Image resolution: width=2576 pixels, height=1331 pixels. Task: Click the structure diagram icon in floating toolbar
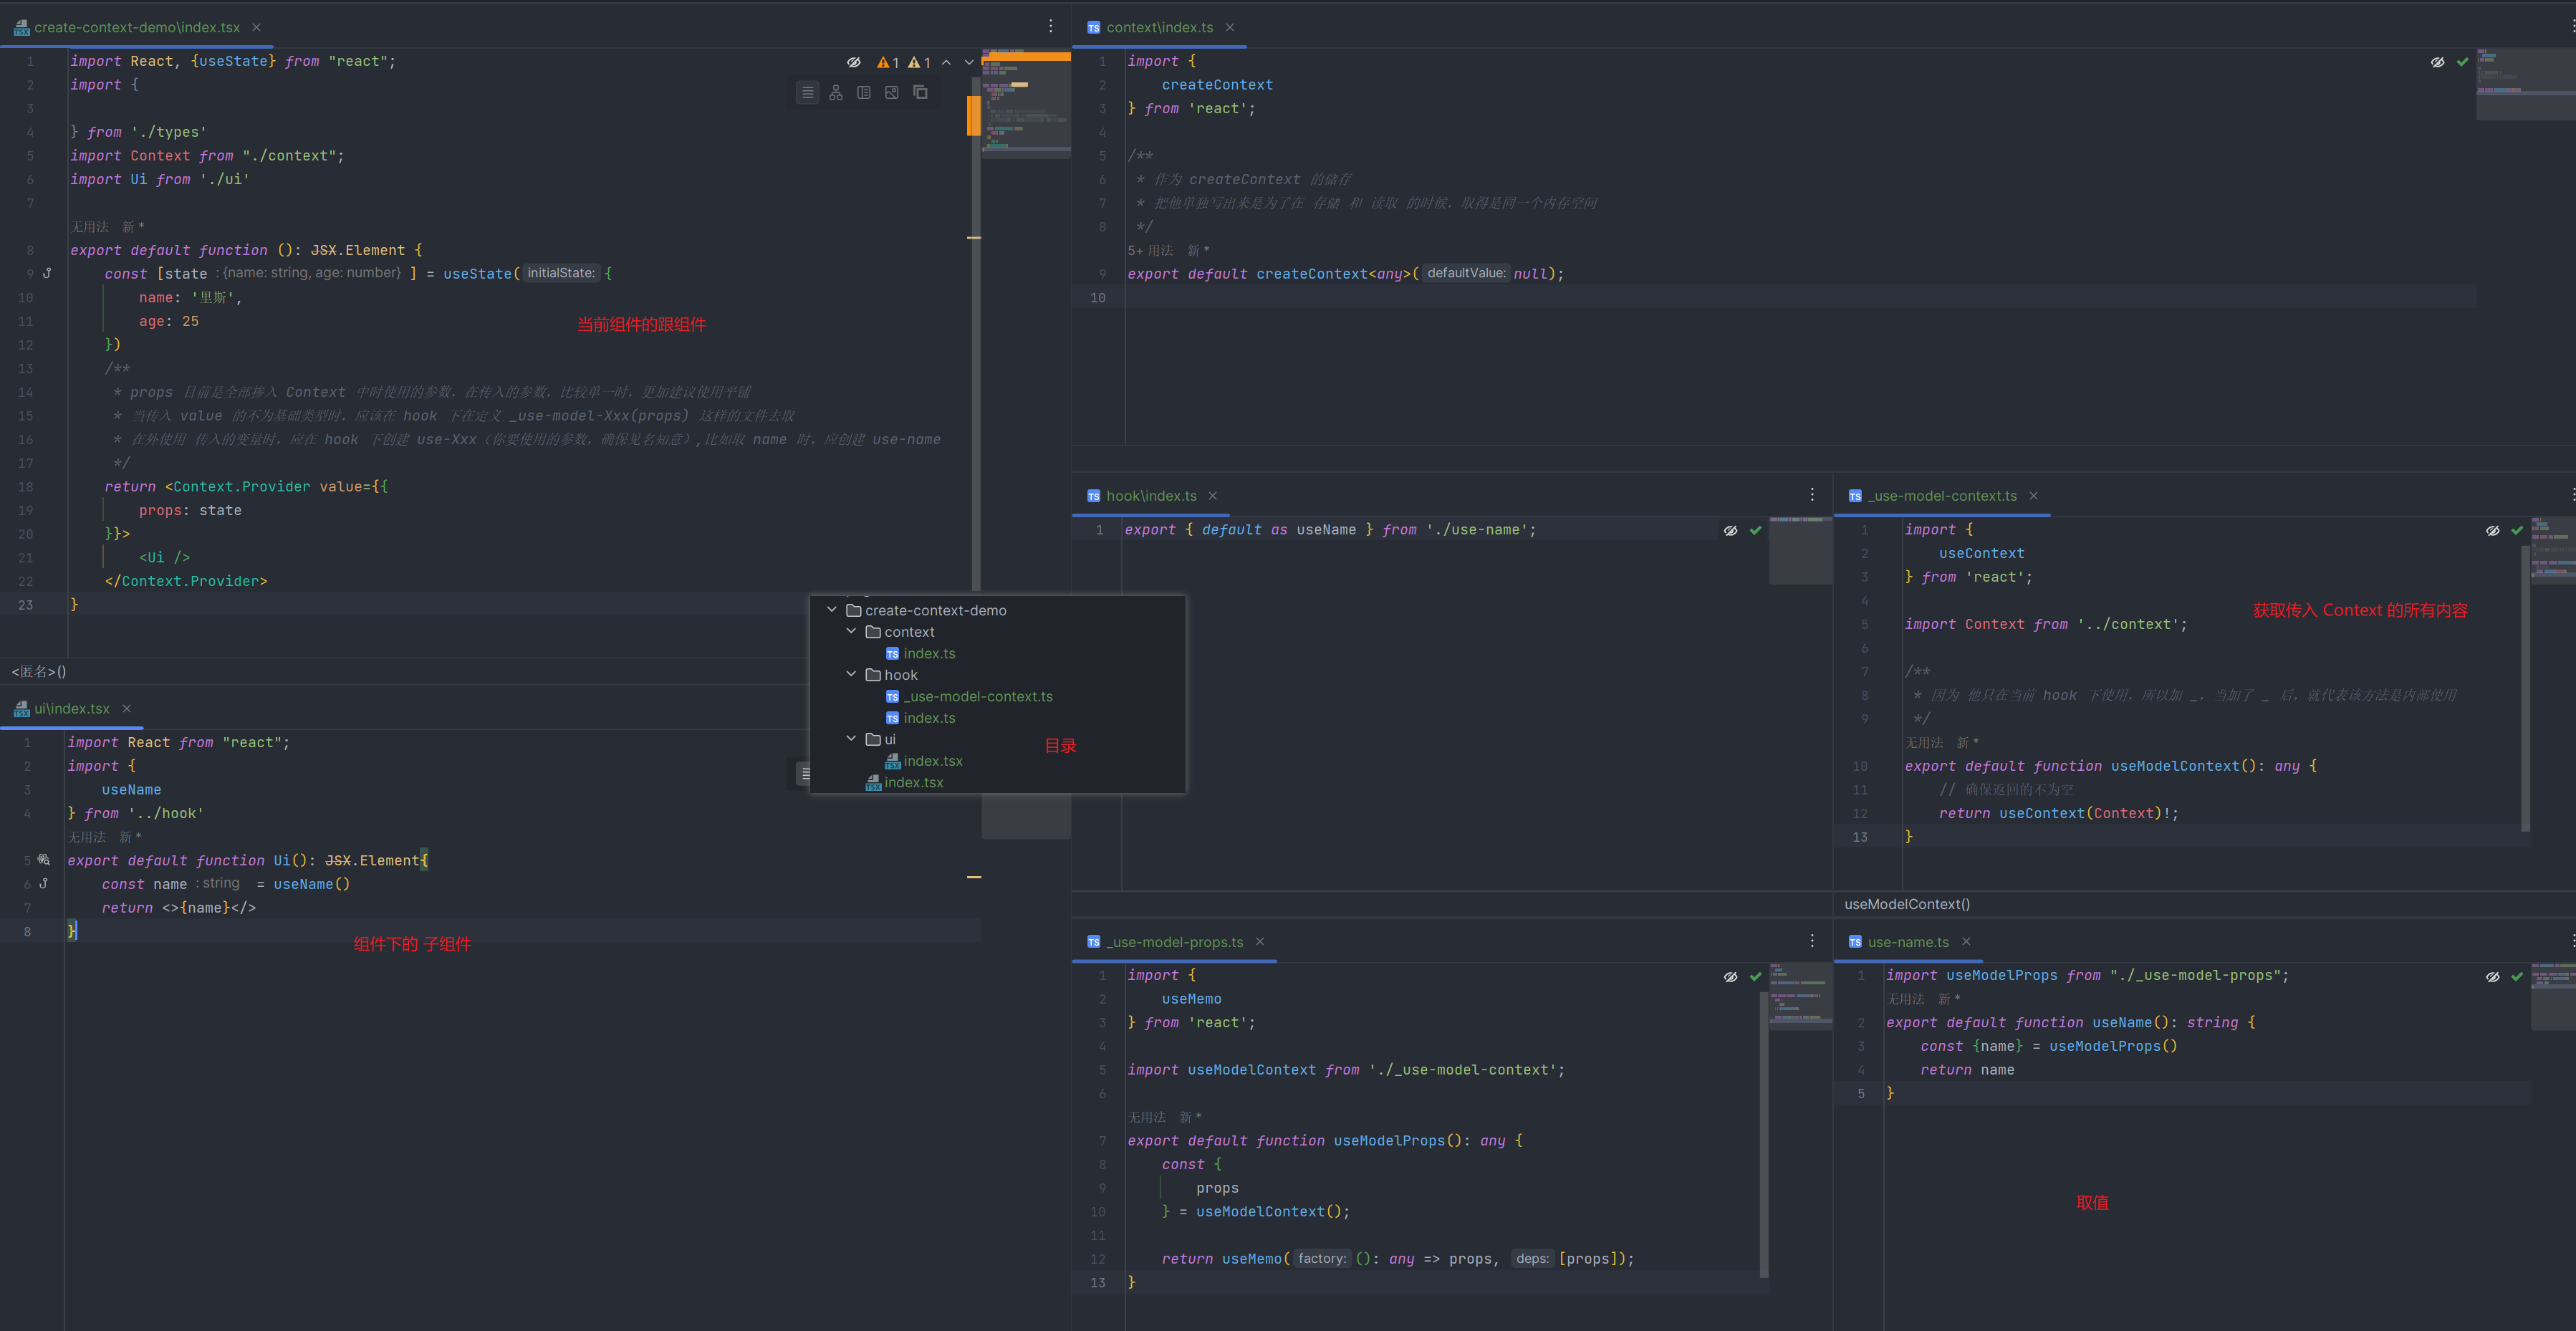[x=836, y=93]
